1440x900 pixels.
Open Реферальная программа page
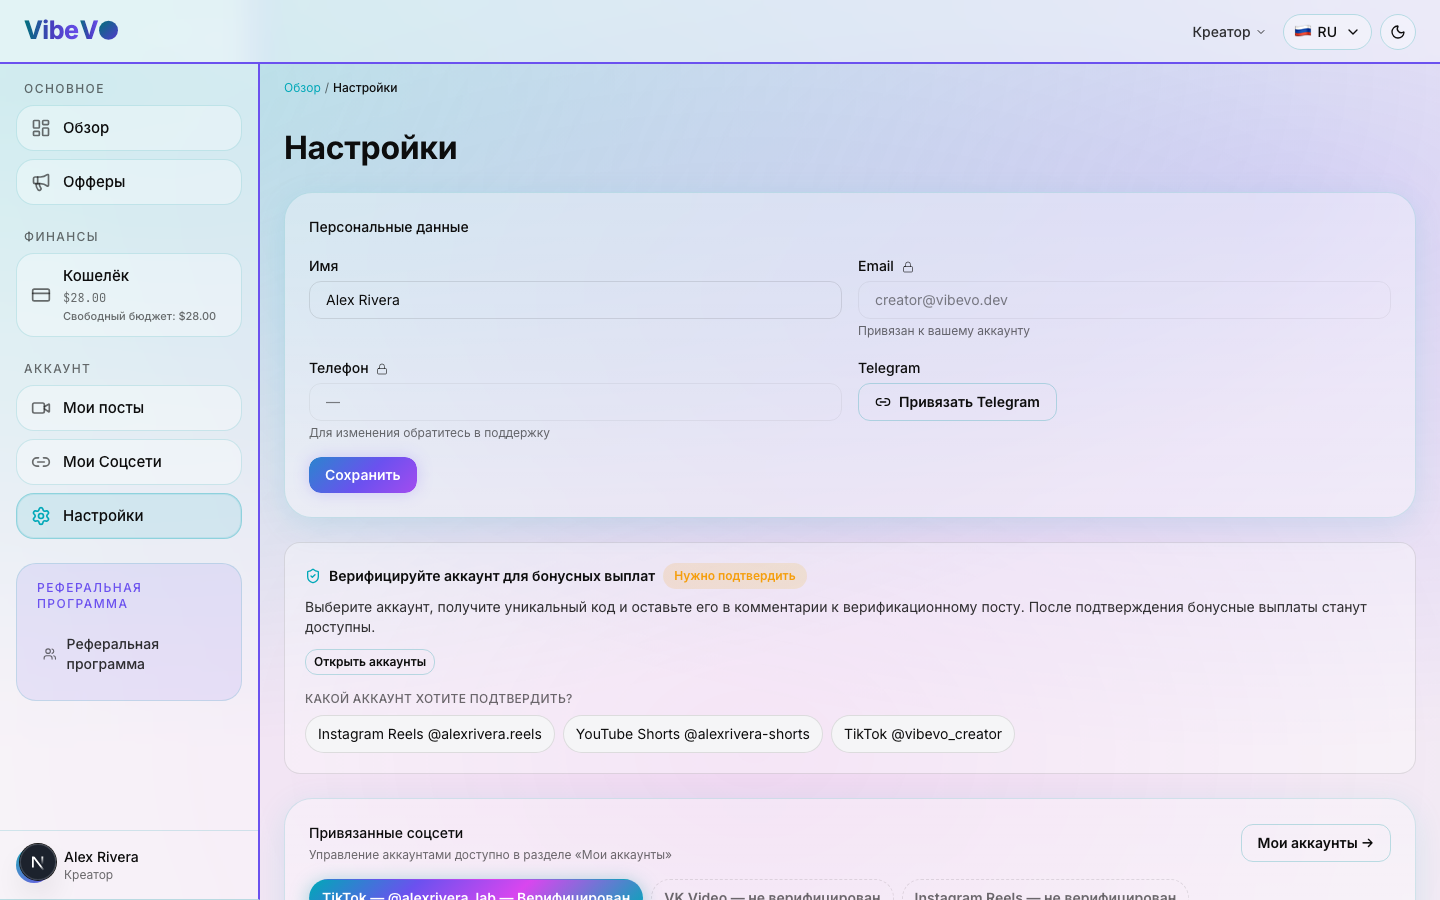click(129, 654)
